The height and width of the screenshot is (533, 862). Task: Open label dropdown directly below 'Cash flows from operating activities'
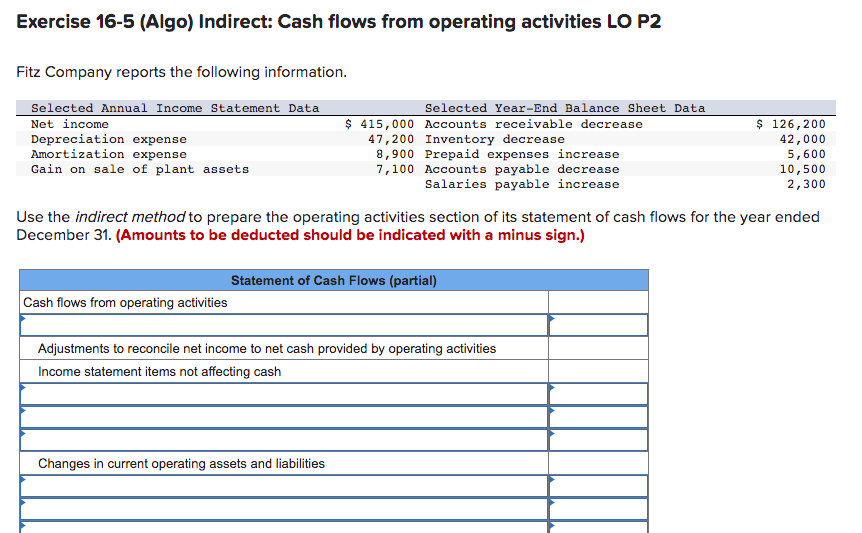[x=284, y=325]
